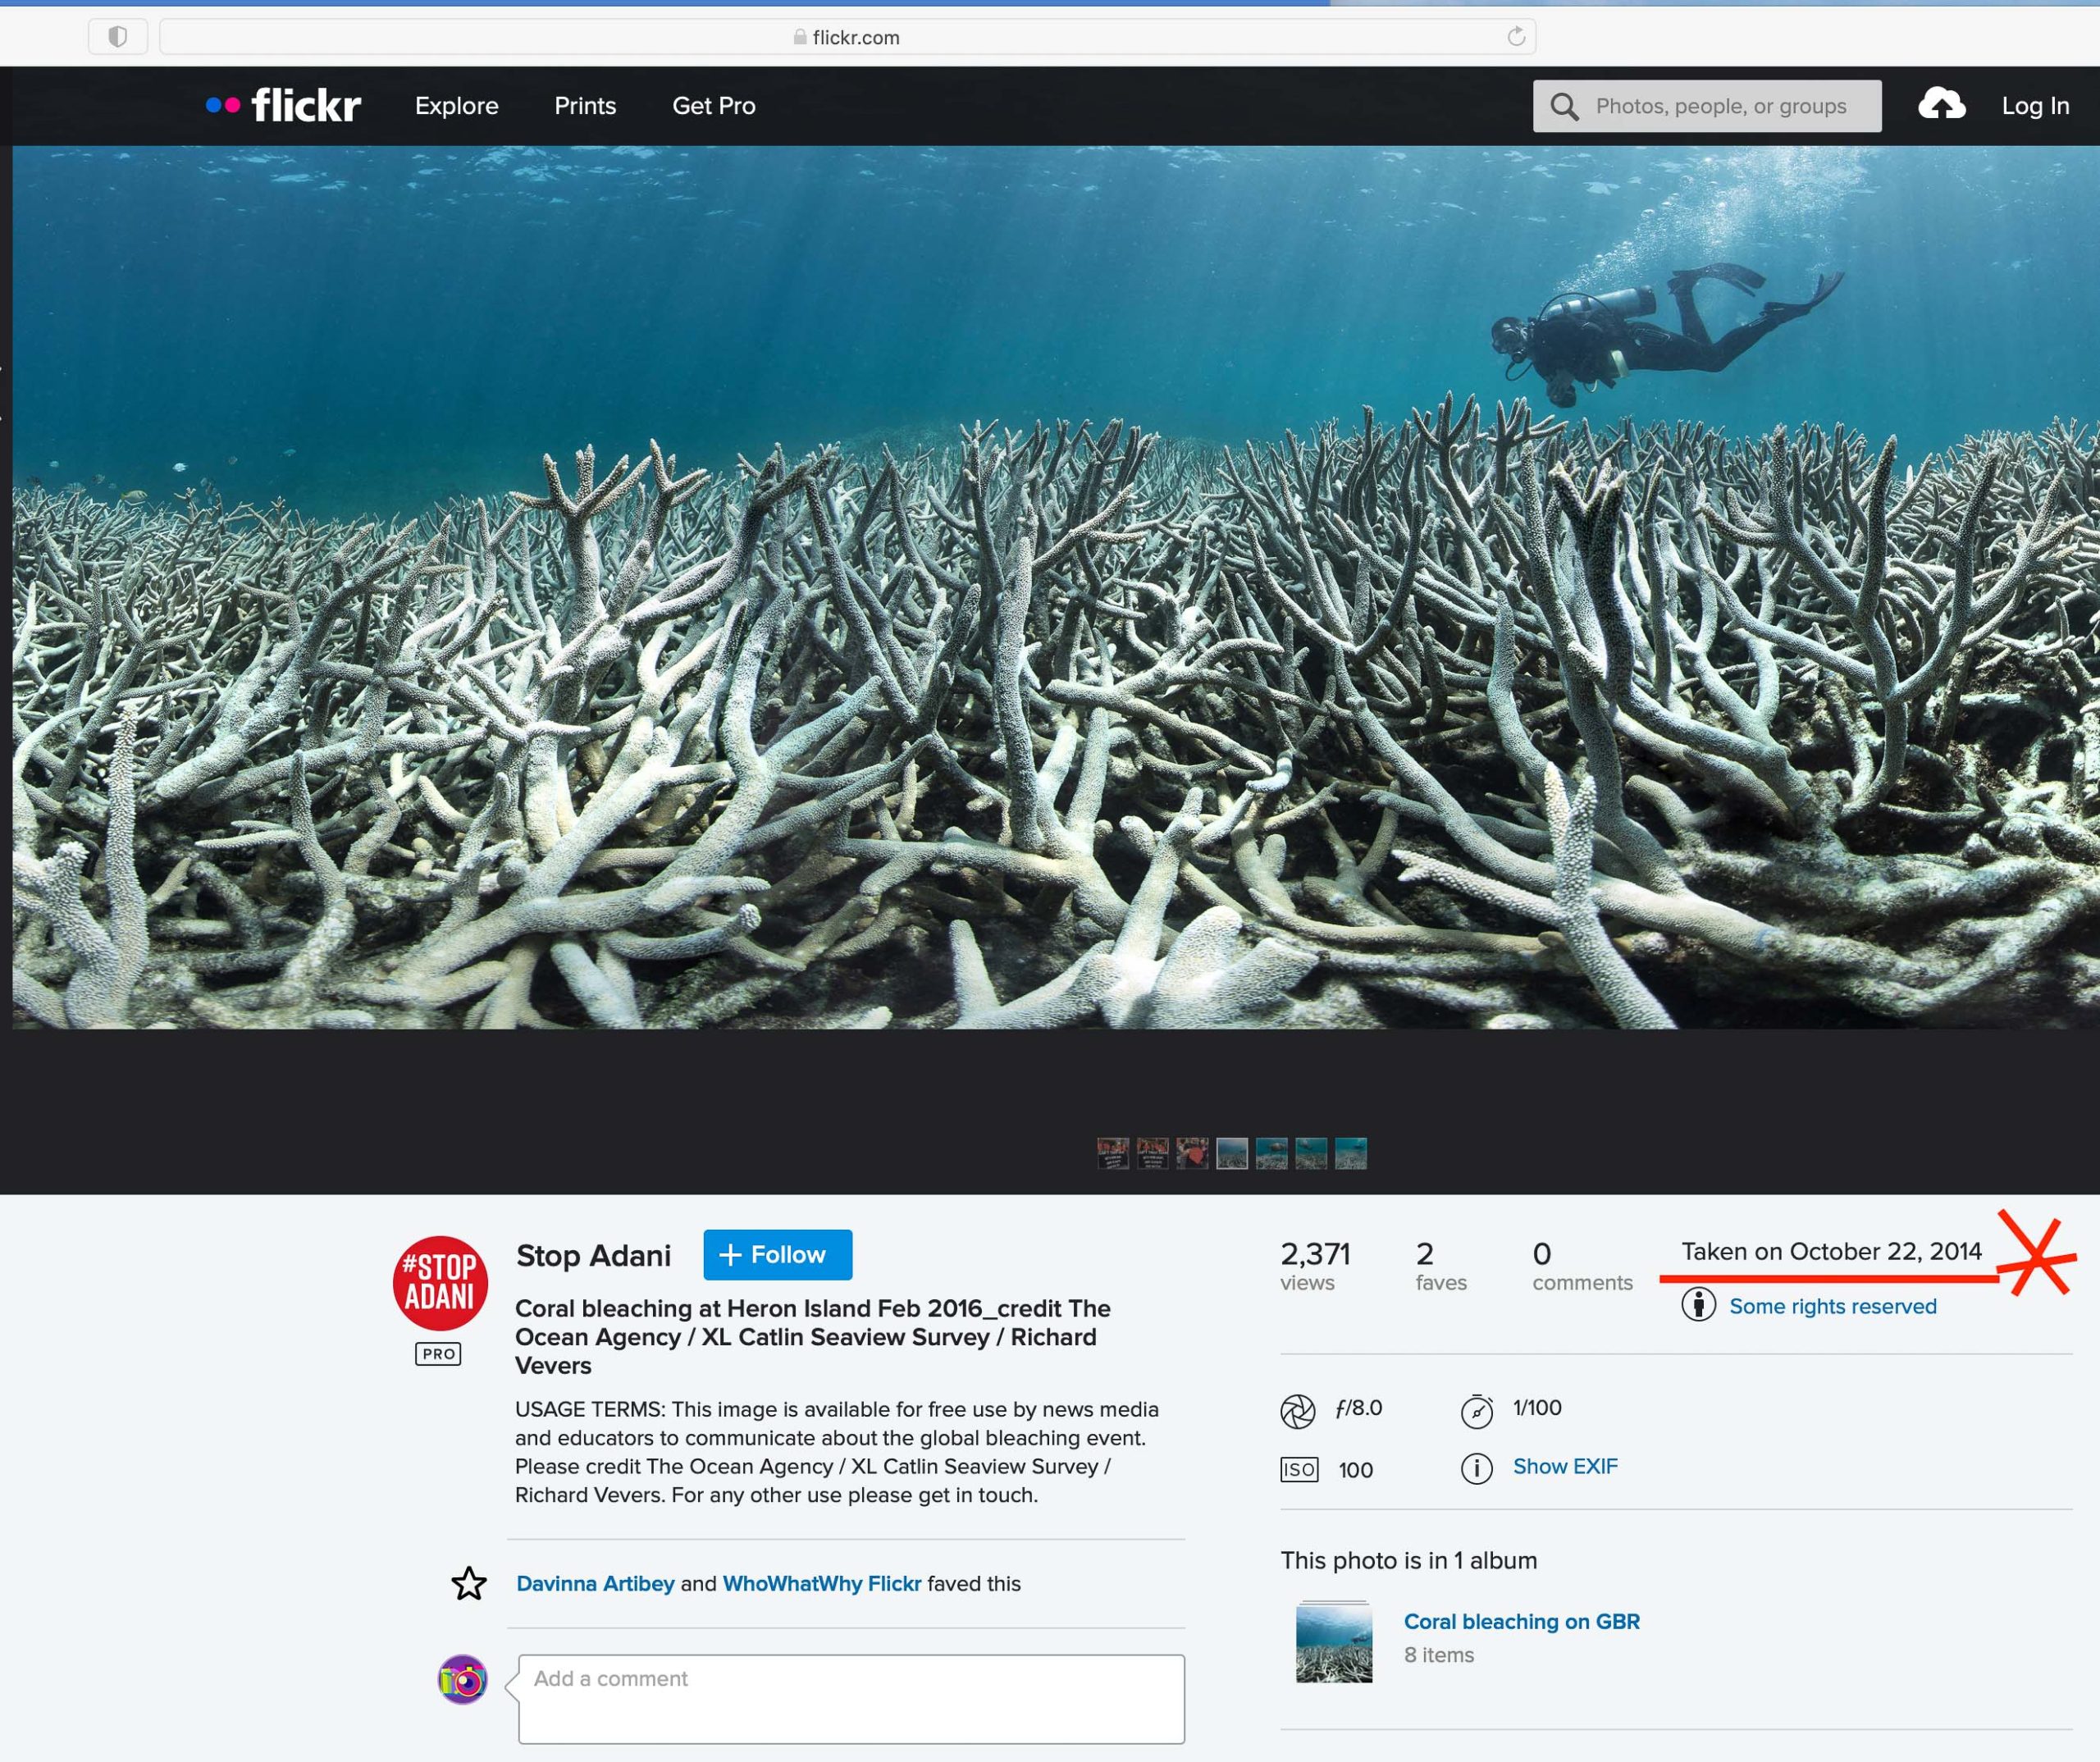Click Log In
2100x1762 pixels.
tap(2034, 106)
